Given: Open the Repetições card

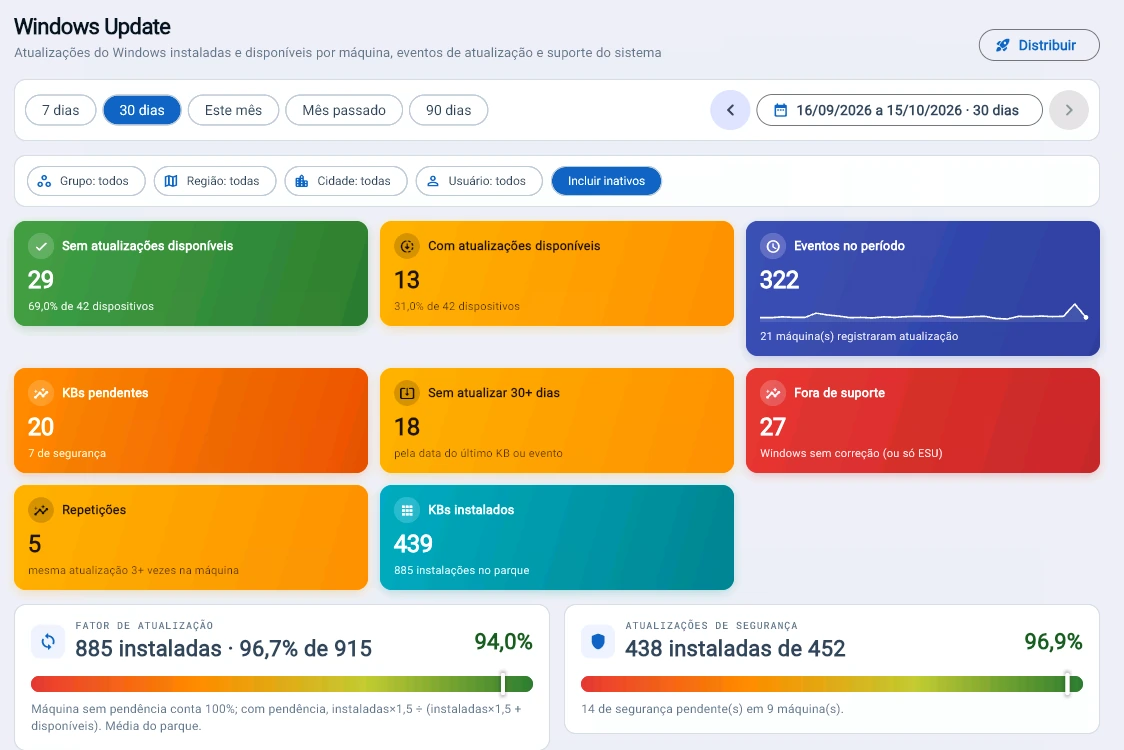Looking at the screenshot, I should [191, 537].
